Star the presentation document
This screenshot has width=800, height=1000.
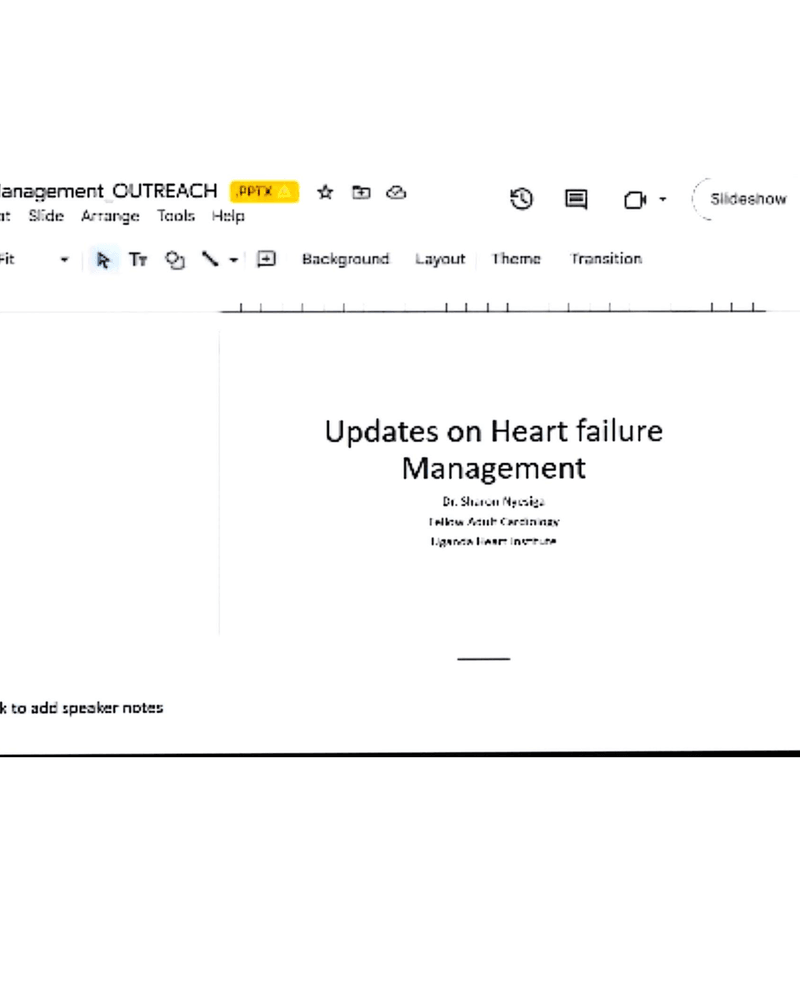point(325,192)
